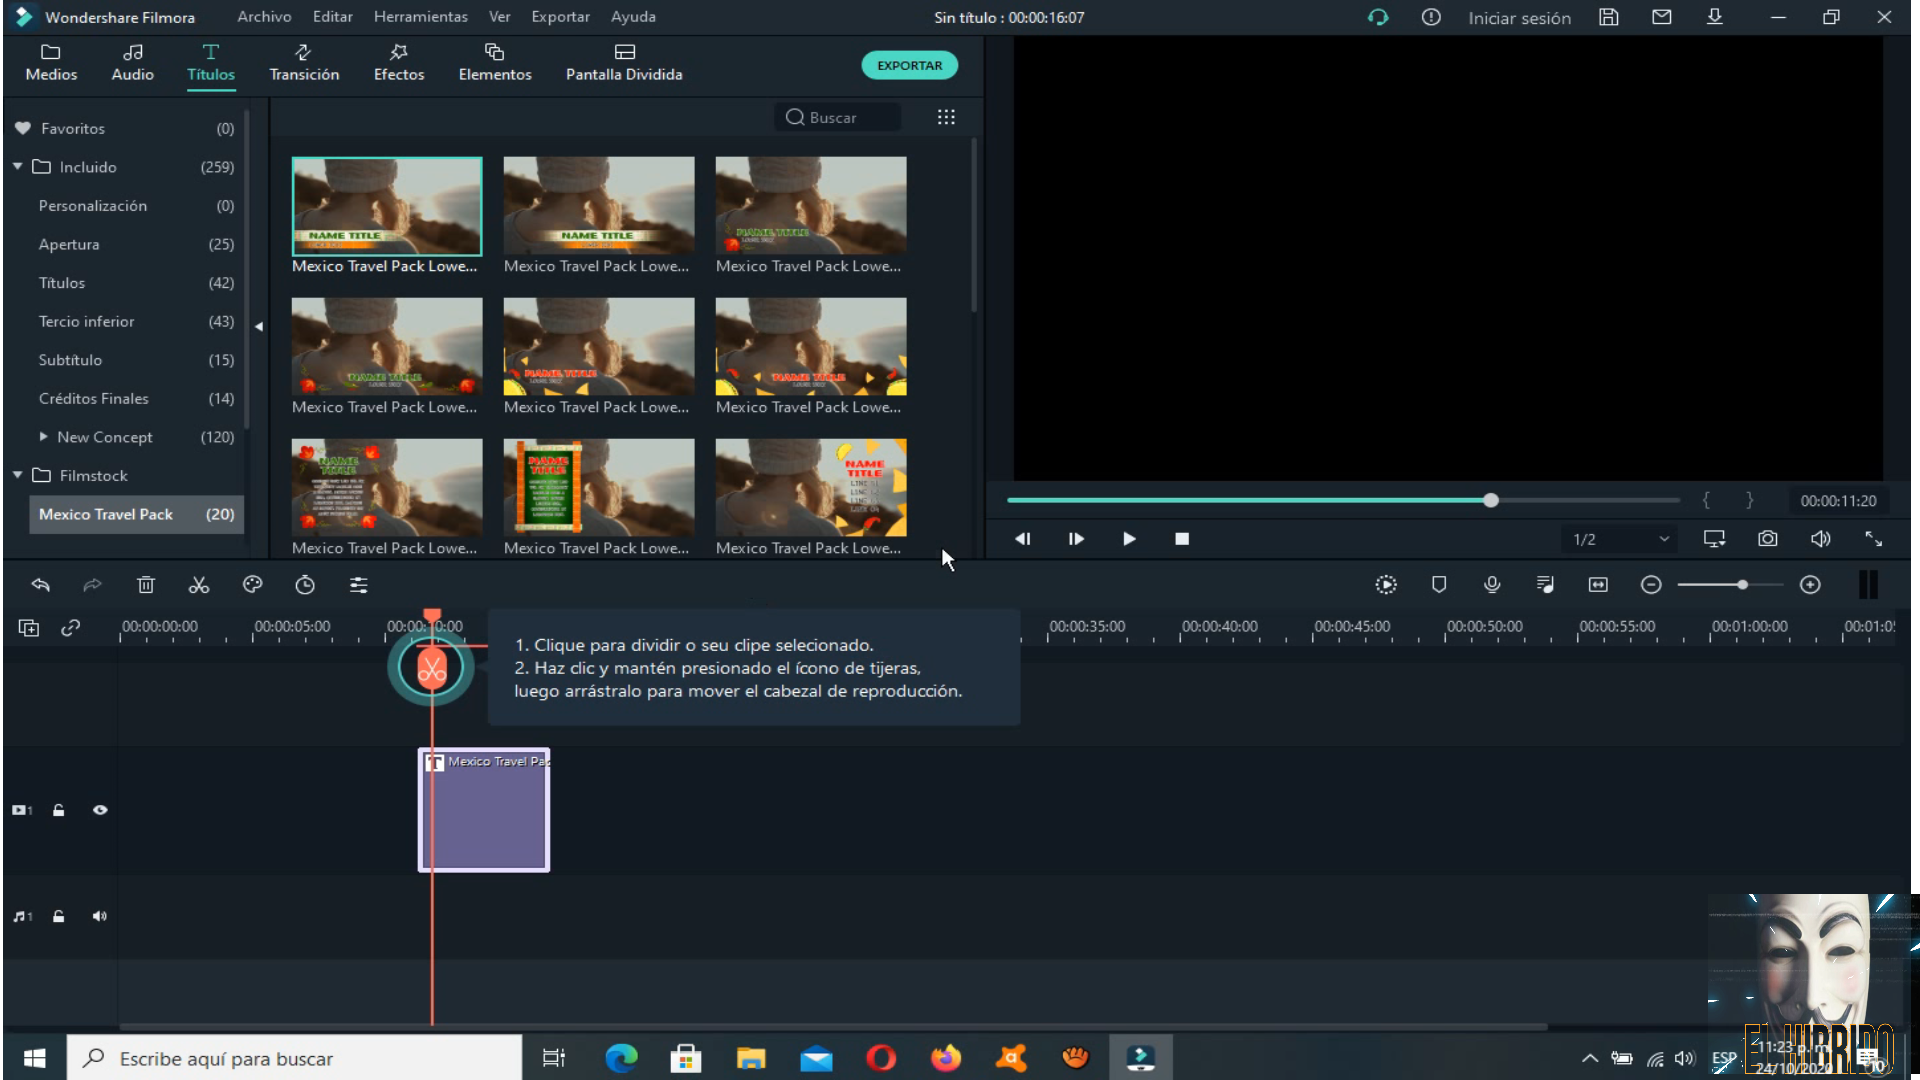This screenshot has width=1920, height=1080.
Task: Click Iniciar sesión to sign in
Action: 1519,17
